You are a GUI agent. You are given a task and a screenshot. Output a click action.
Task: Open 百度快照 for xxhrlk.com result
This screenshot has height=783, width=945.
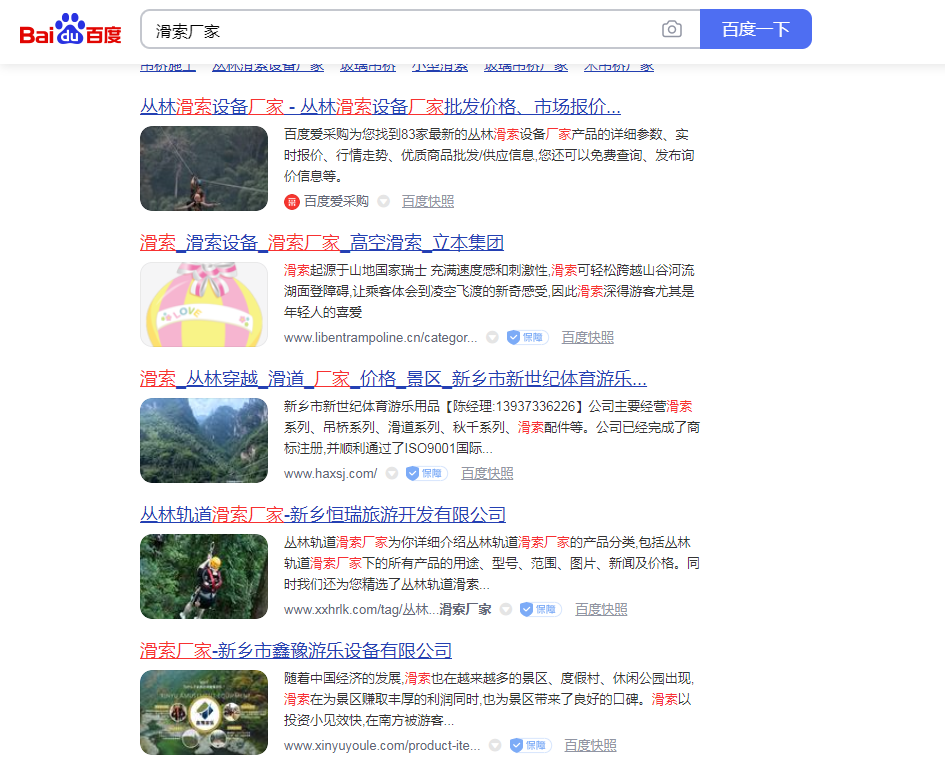[601, 609]
